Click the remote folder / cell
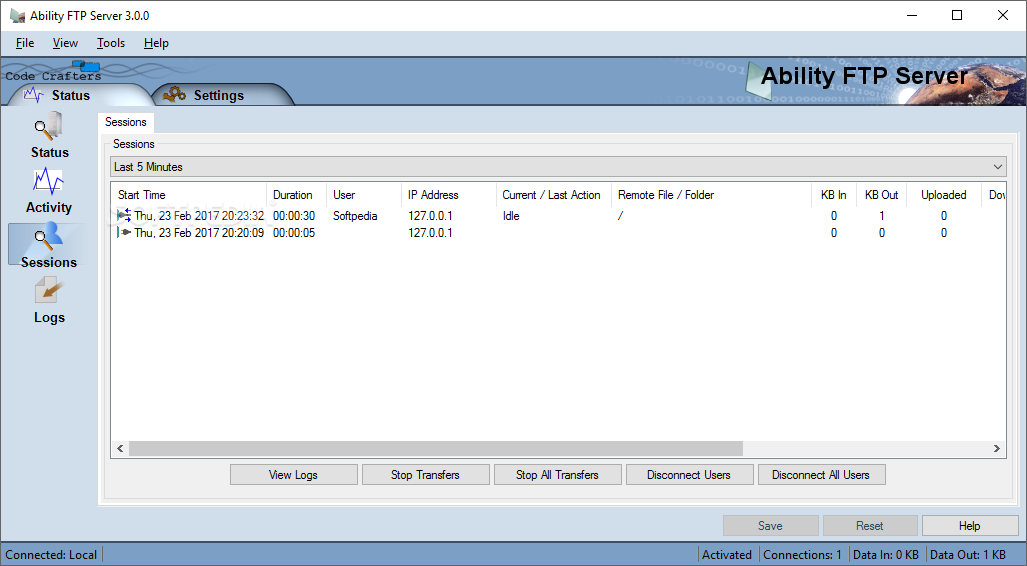The height and width of the screenshot is (566, 1027). pyautogui.click(x=620, y=216)
